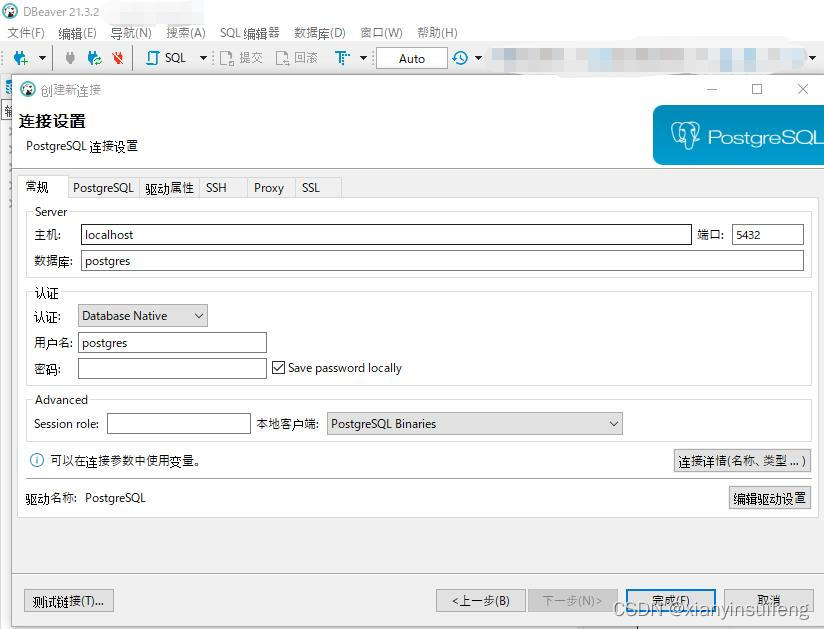Click the 测试链接(T)... button
The width and height of the screenshot is (824, 629).
click(68, 601)
